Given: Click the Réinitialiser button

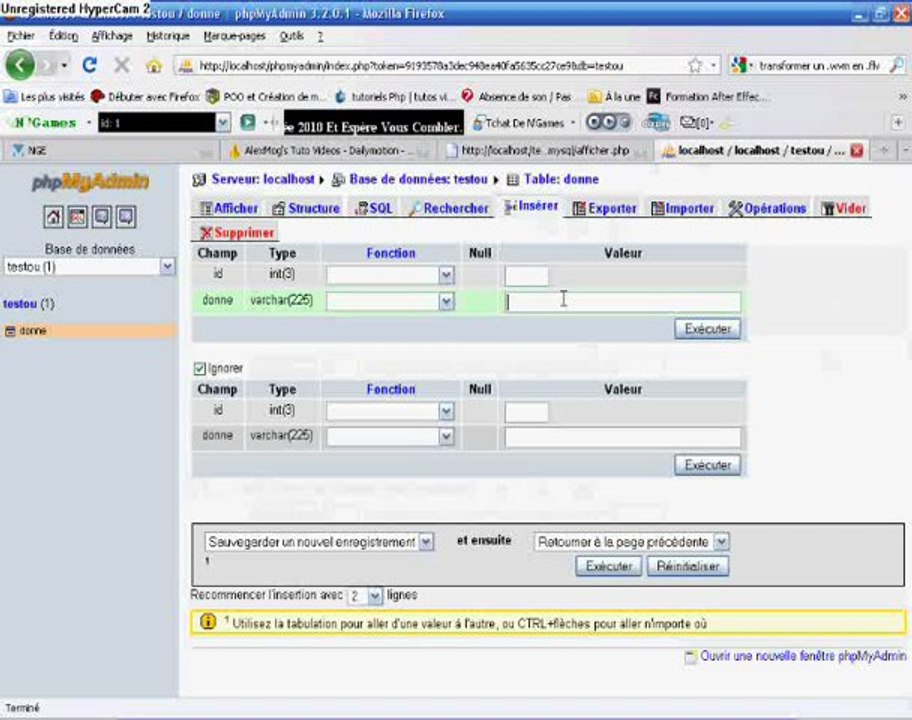Looking at the screenshot, I should 687,566.
